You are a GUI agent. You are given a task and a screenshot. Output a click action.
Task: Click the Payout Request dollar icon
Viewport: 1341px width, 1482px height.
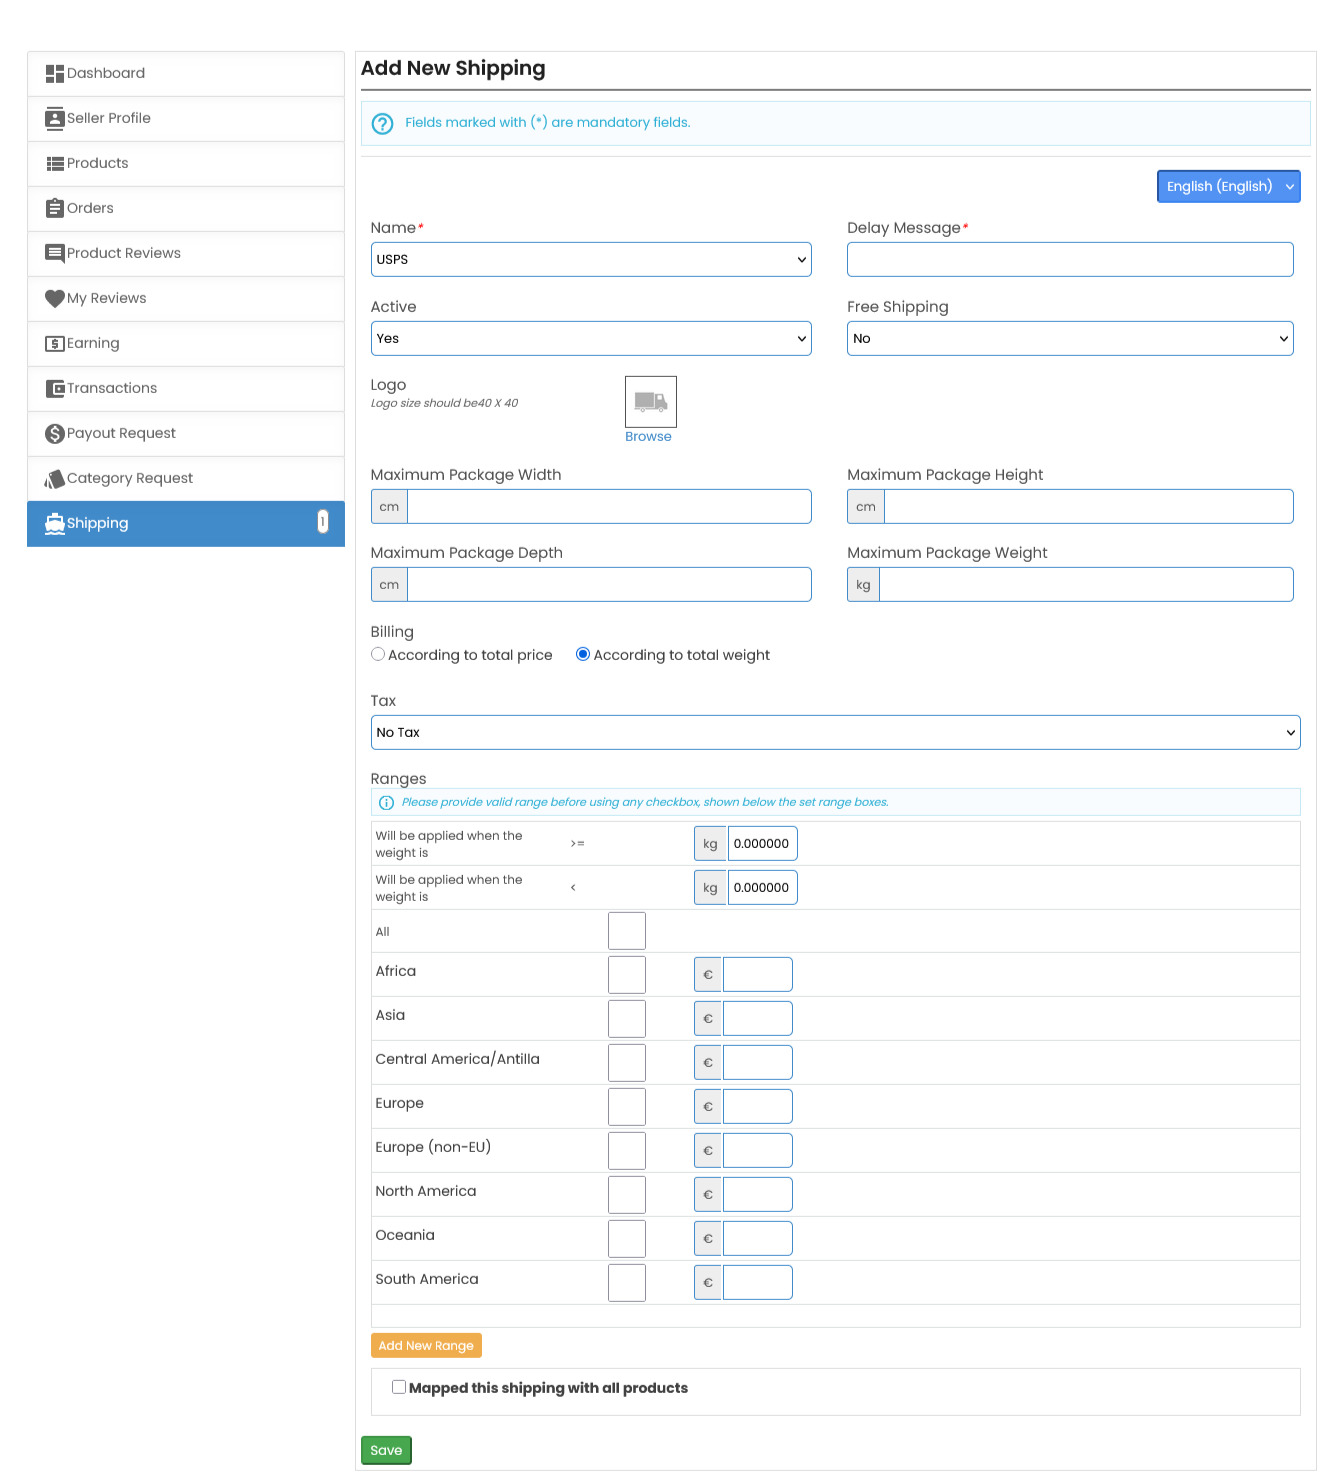55,434
